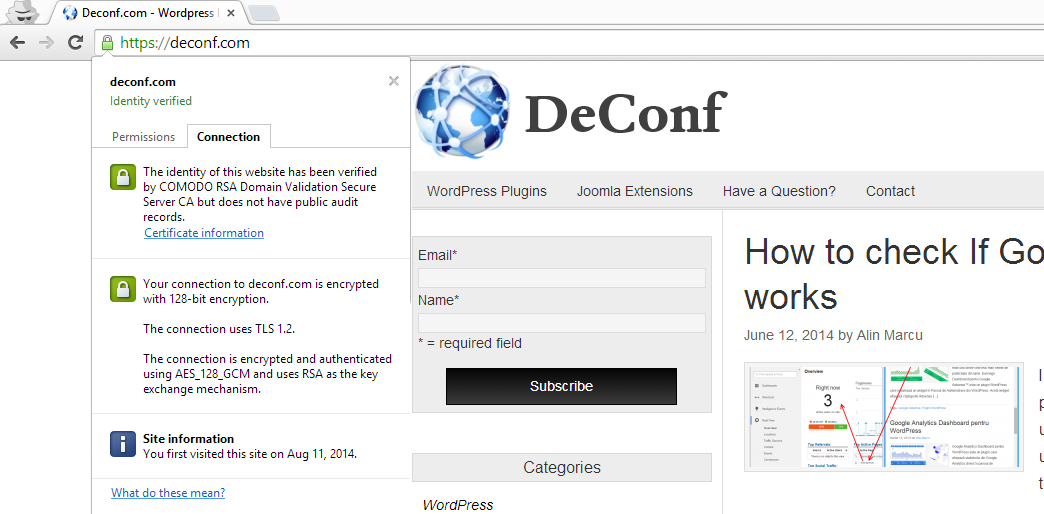
Task: Close the site info popup
Action: 393,81
